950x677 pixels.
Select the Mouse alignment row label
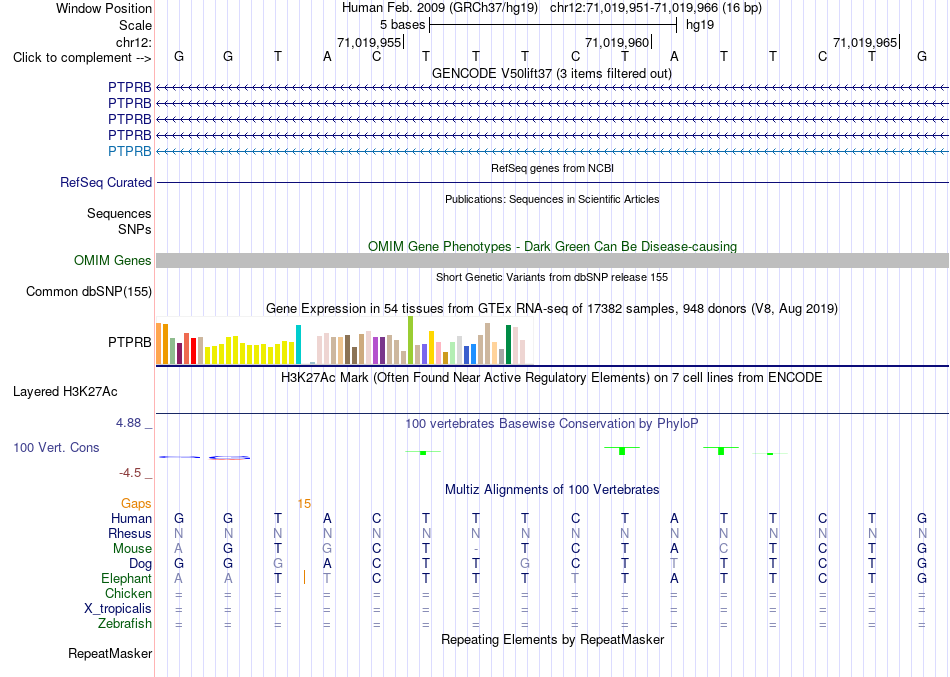tap(132, 549)
